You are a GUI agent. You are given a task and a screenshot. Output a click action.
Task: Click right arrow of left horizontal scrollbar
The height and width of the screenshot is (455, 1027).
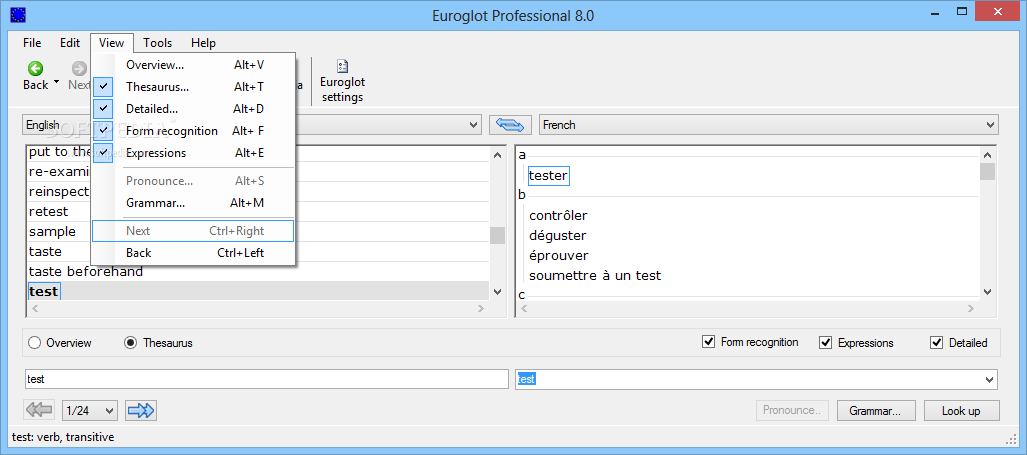tap(480, 308)
